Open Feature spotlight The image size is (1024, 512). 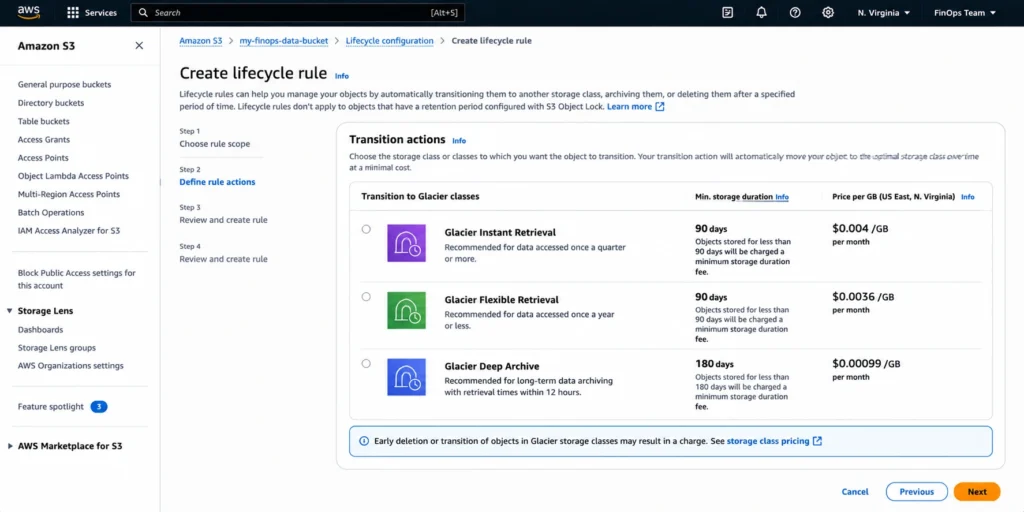[x=51, y=407]
